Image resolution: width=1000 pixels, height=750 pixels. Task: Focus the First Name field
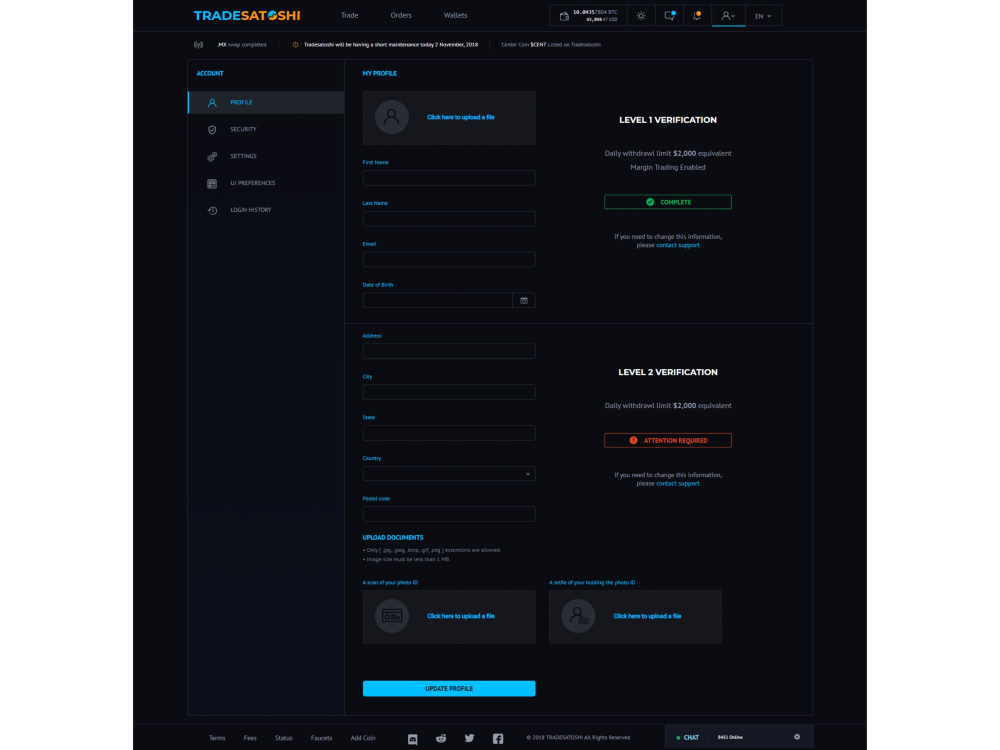(x=449, y=178)
